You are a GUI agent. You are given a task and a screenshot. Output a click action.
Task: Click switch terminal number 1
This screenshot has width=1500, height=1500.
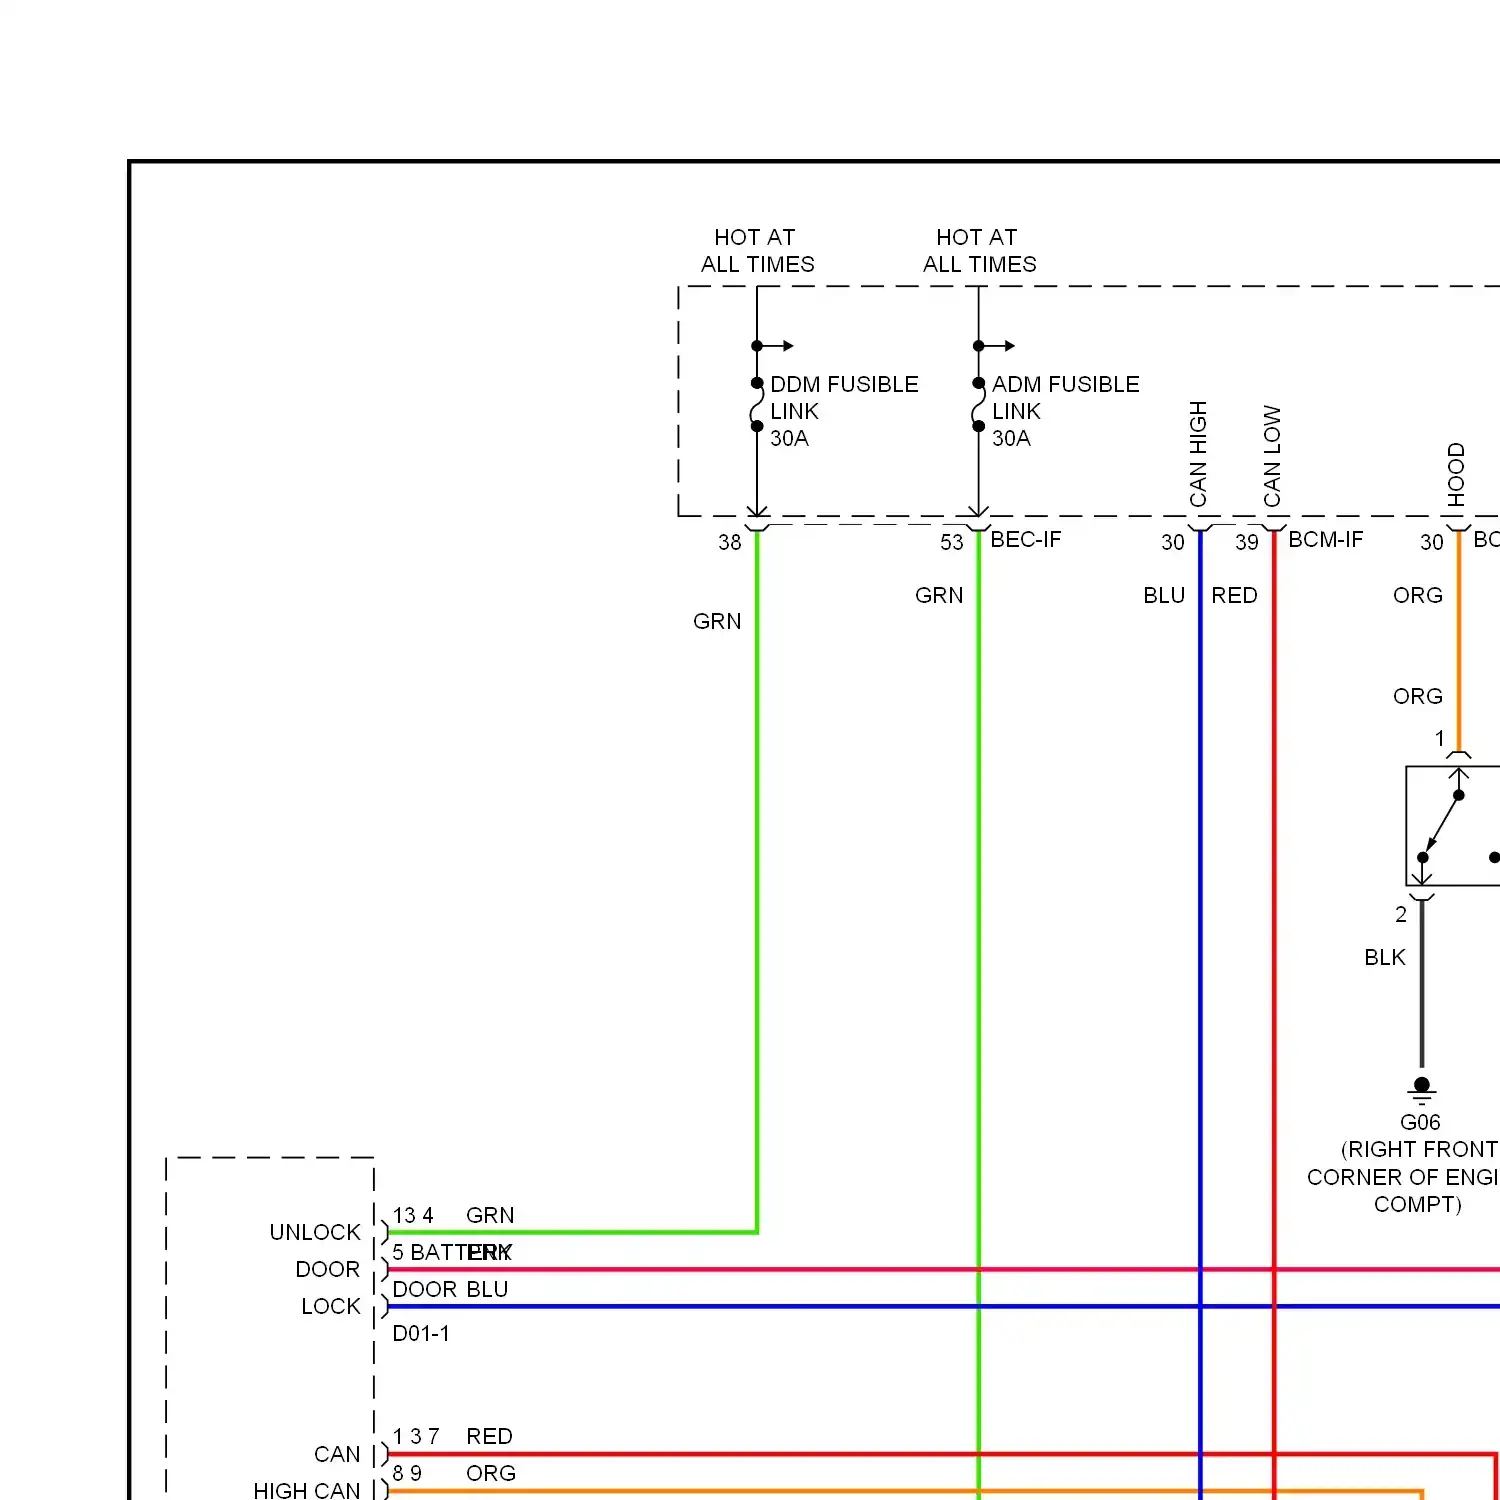click(1440, 738)
